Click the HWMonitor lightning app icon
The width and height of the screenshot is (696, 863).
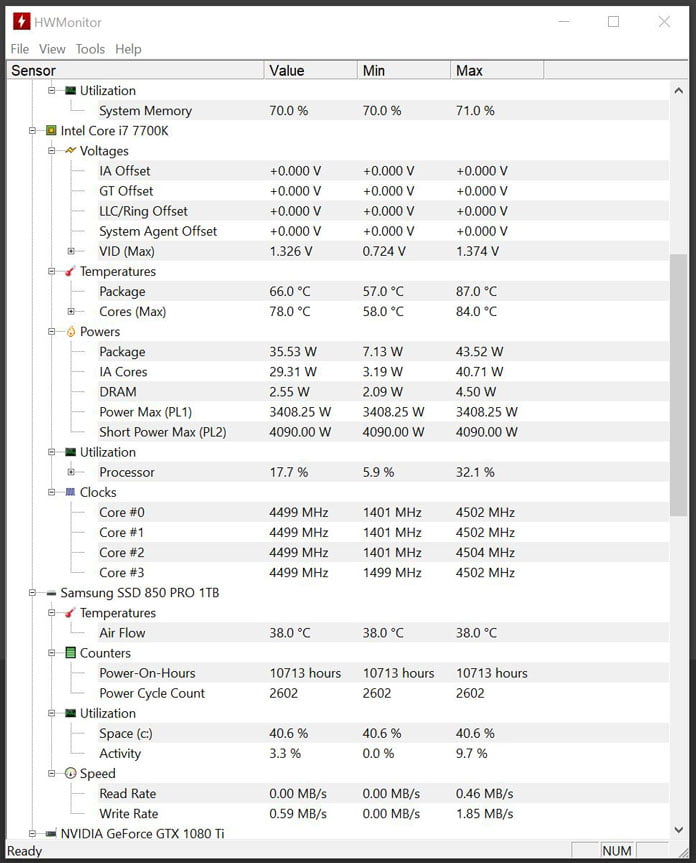[x=21, y=21]
